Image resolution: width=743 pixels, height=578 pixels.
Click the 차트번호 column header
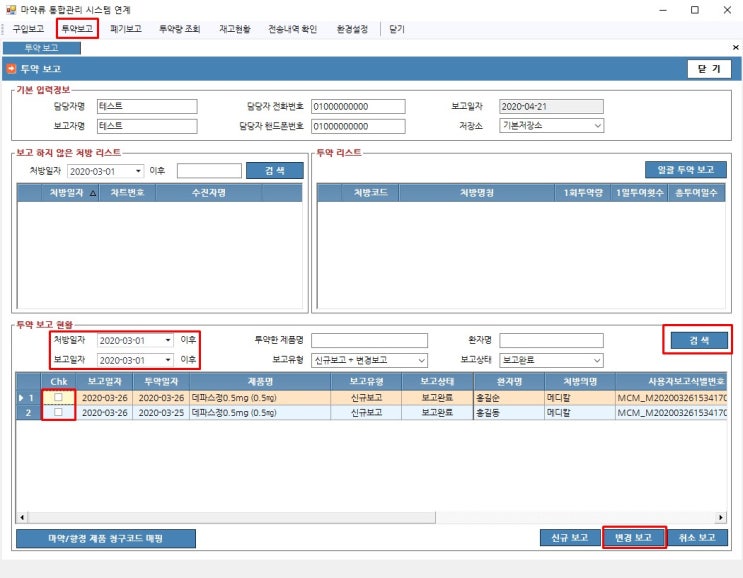pos(127,193)
